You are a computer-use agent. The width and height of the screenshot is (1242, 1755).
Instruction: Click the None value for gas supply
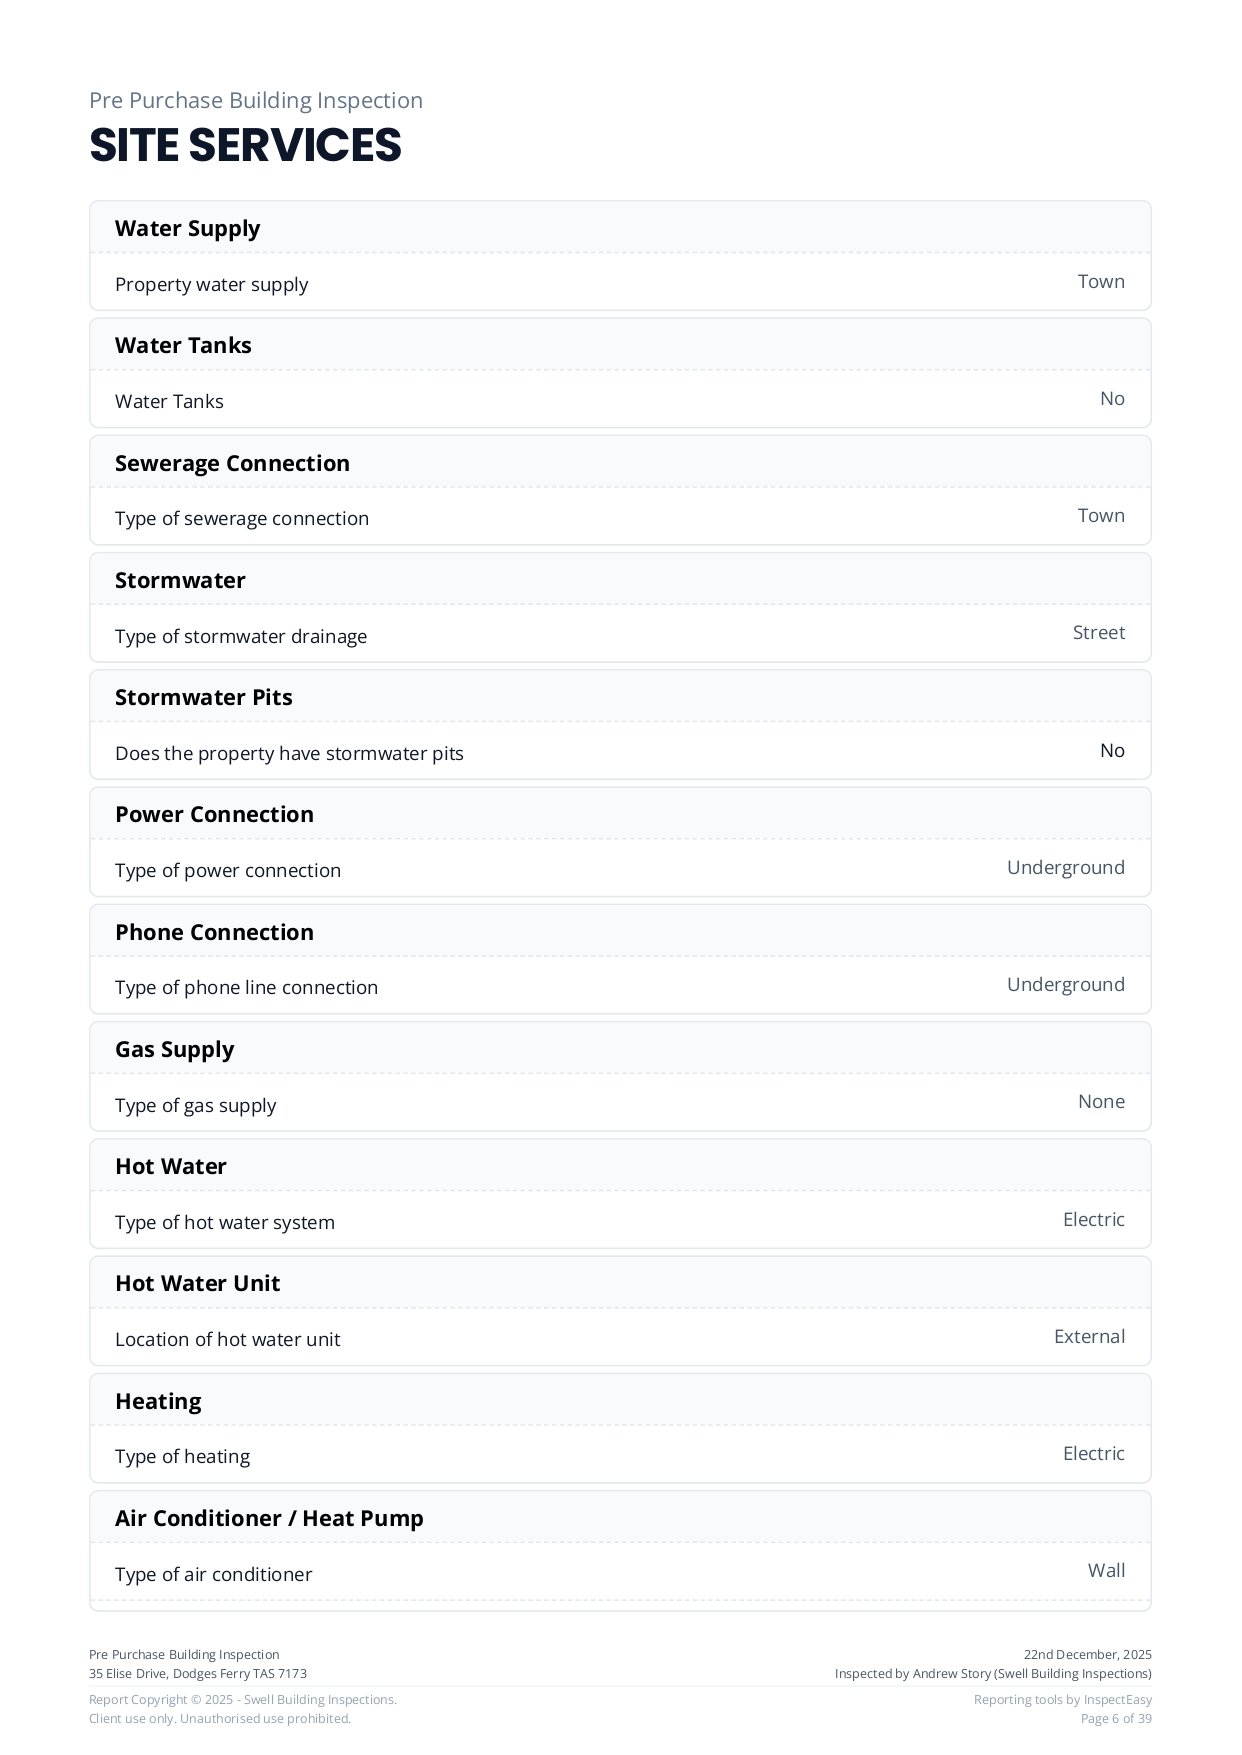1101,1101
